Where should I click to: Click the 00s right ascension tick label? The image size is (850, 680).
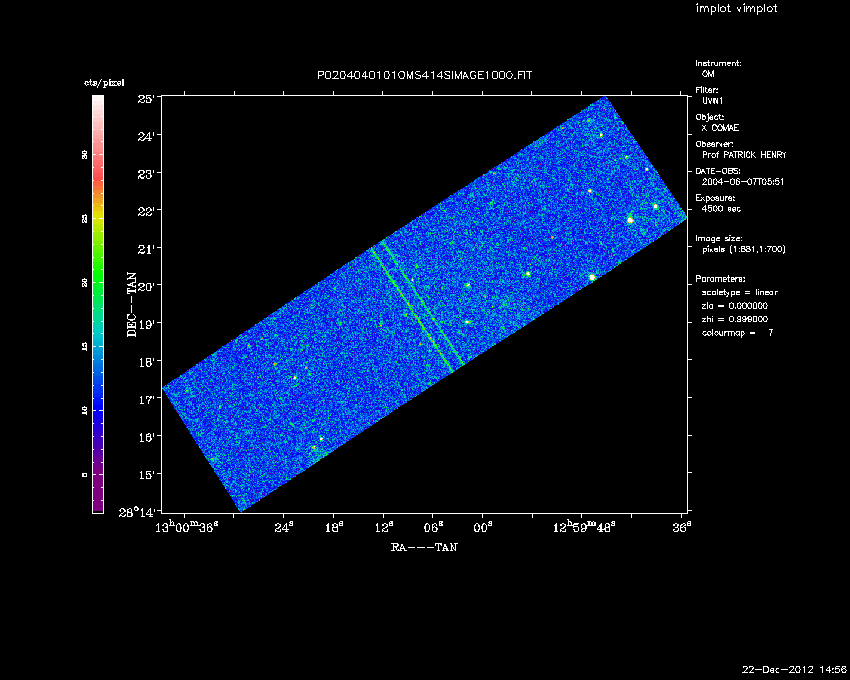482,527
